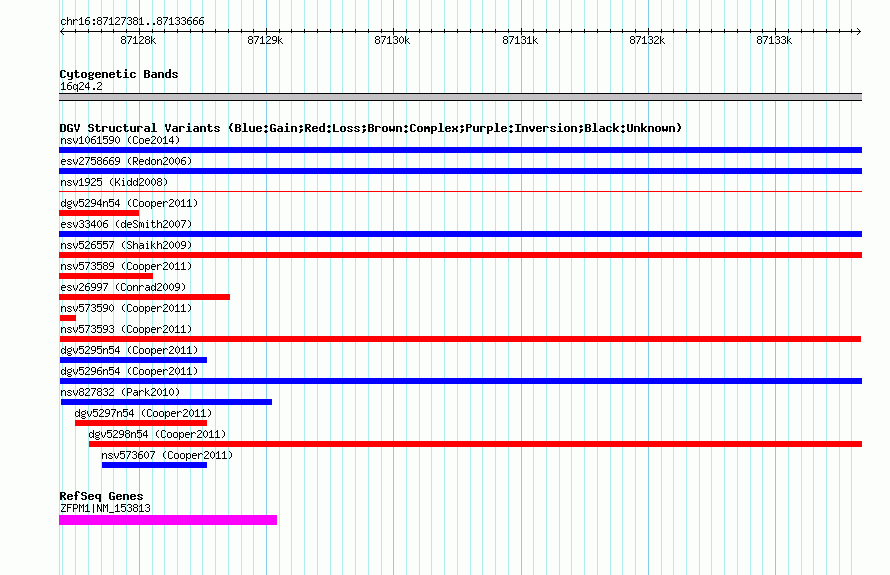Screen dimensions: 890x575
Task: Select the nsv573593 (Cooper2011) red bar
Action: coord(460,339)
